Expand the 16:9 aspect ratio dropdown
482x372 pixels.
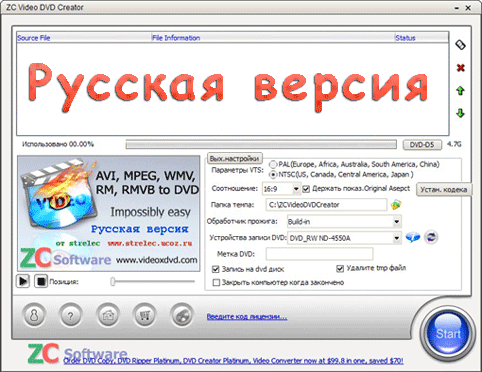tap(296, 189)
